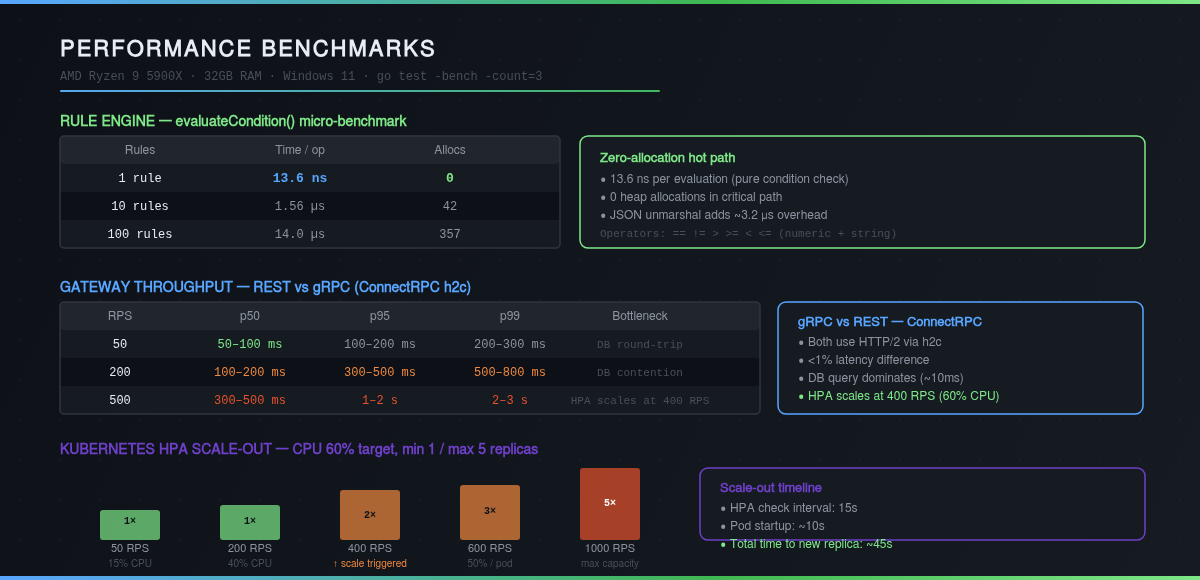Screen dimensions: 1200x580
Task: Click the KUBERNETES HPA SCALE-OUT heading
Action: point(297,449)
